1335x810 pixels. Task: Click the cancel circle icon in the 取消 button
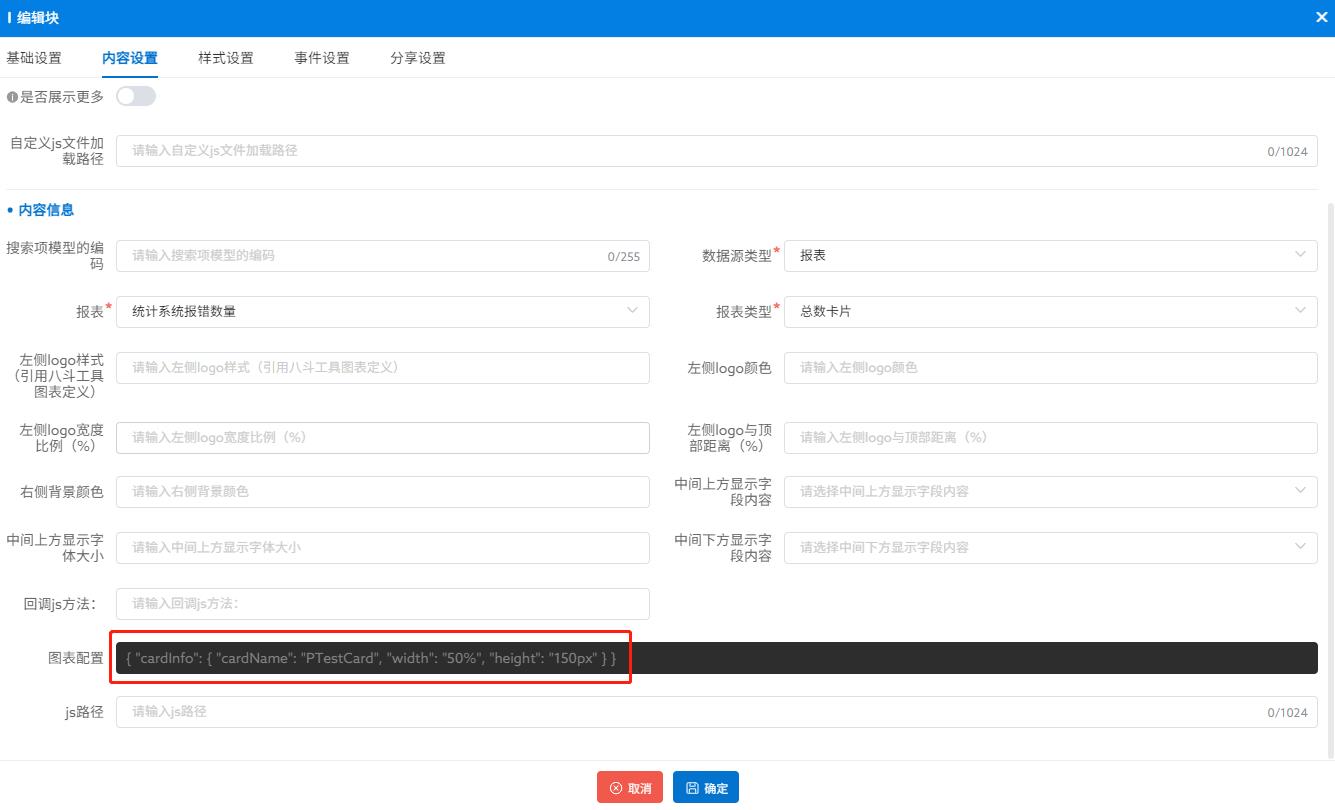point(616,788)
